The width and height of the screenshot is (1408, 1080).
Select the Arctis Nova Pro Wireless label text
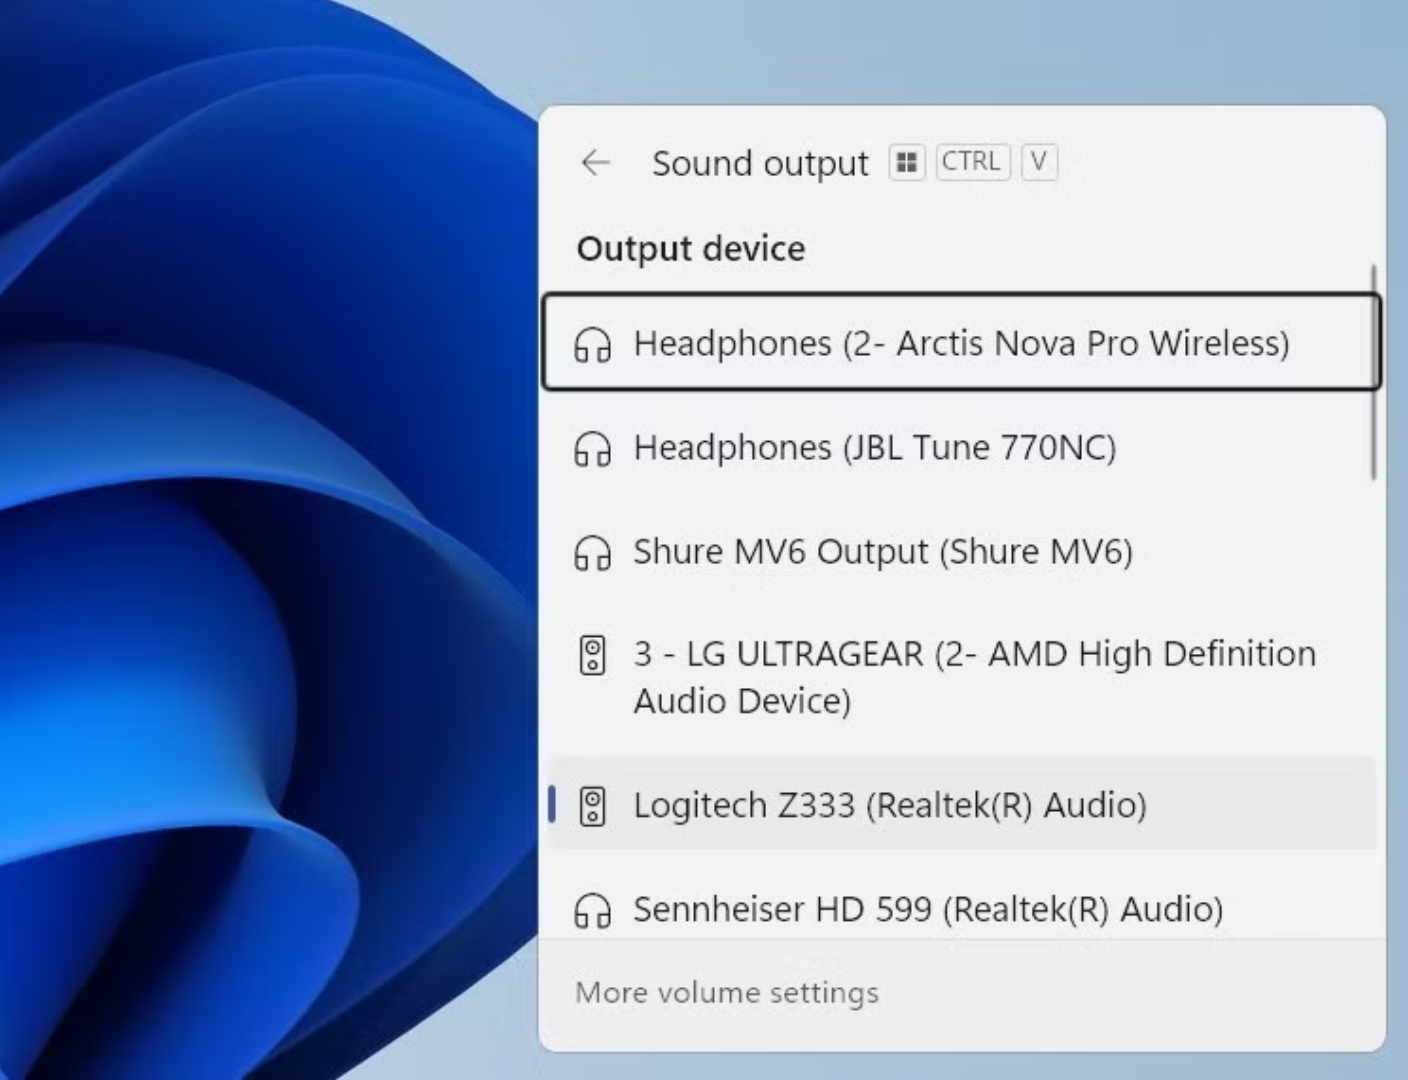pos(961,343)
